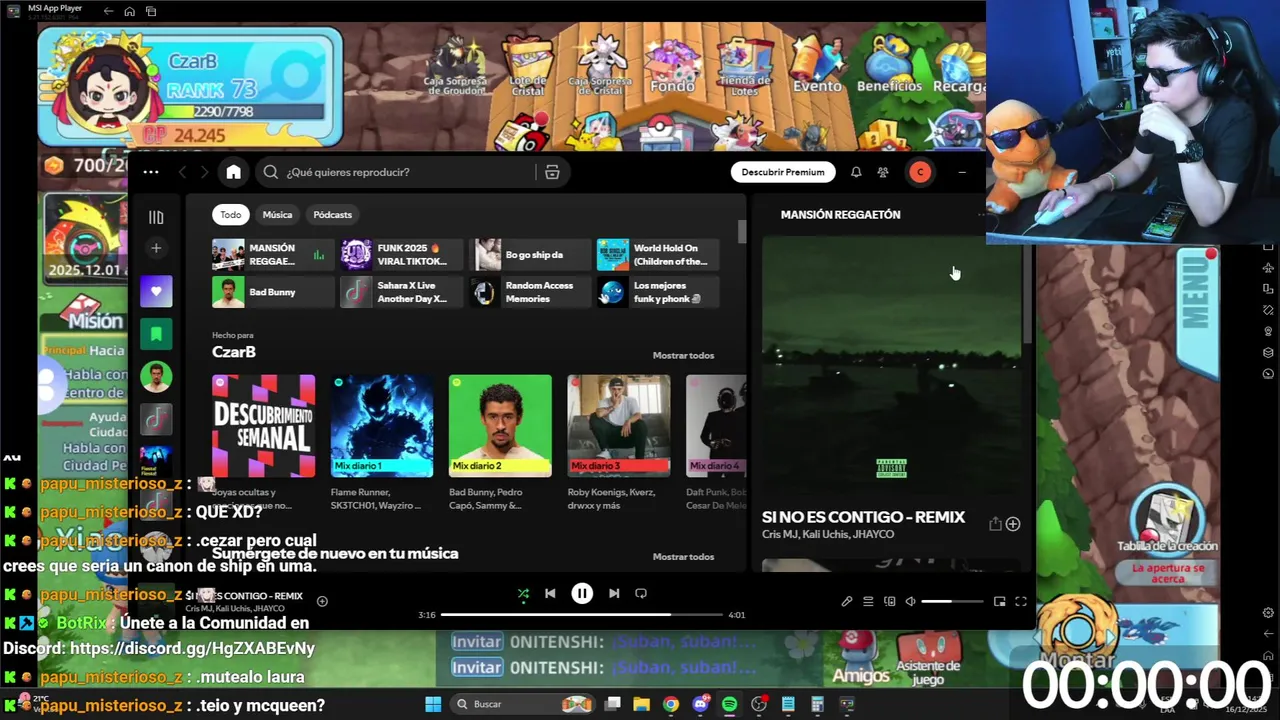Click song title SI NO ES CONTIGO - REMIX in panel
The width and height of the screenshot is (1280, 720).
(863, 517)
